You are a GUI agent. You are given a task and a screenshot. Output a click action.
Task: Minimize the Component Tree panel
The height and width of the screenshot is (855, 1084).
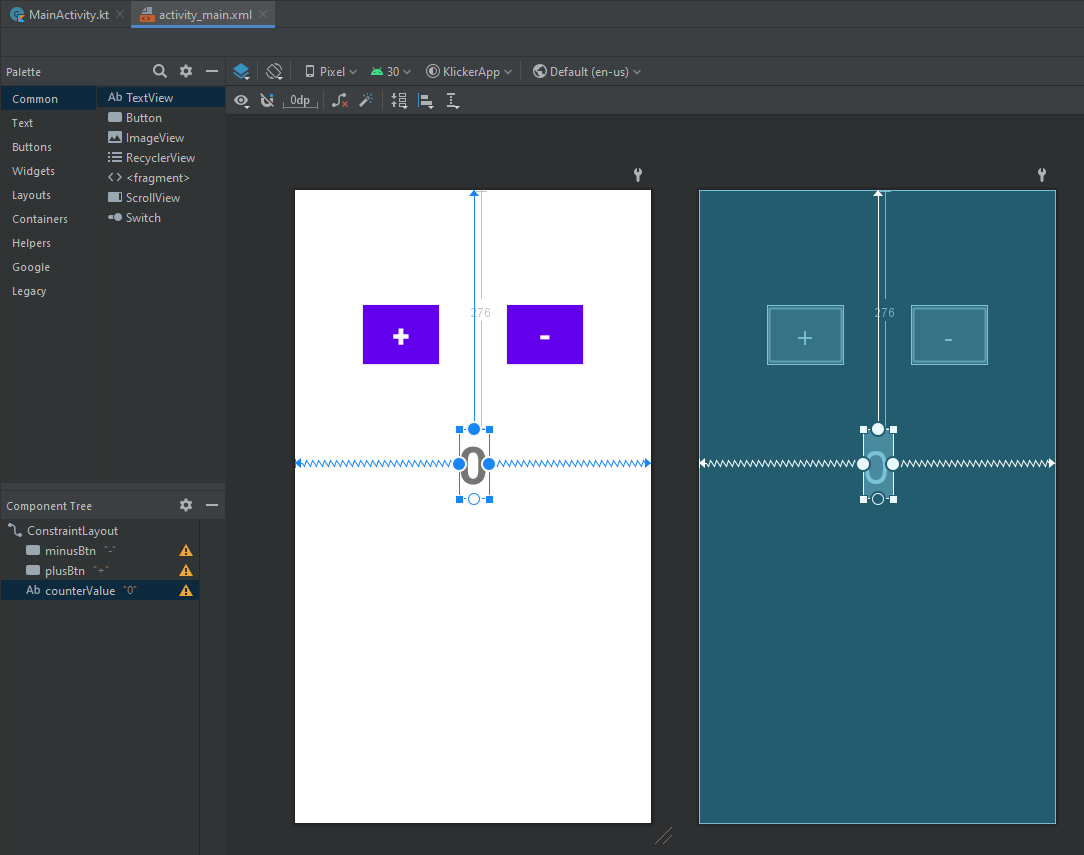[212, 505]
